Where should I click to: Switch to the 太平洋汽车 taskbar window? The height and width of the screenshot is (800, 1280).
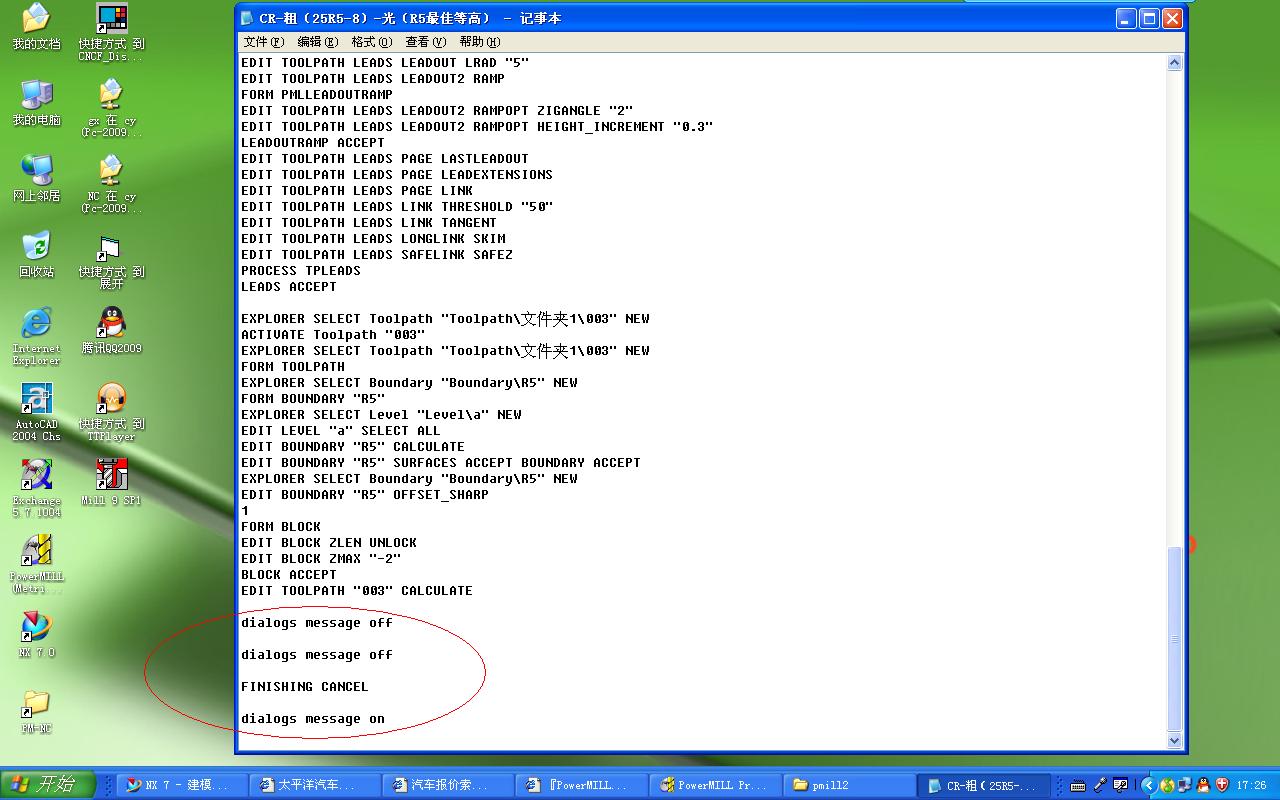(x=314, y=785)
